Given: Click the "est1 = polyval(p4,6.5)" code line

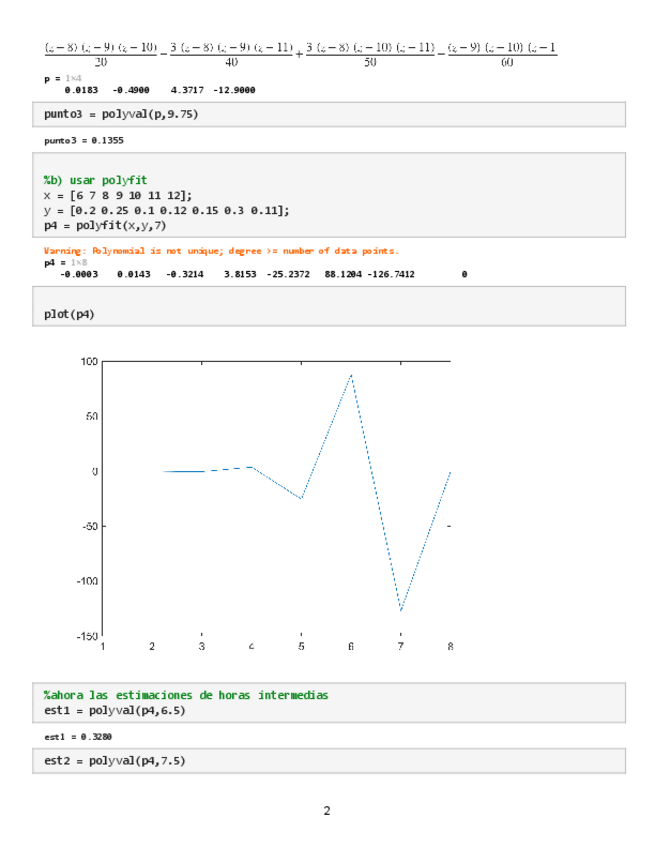Looking at the screenshot, I should pos(115,710).
